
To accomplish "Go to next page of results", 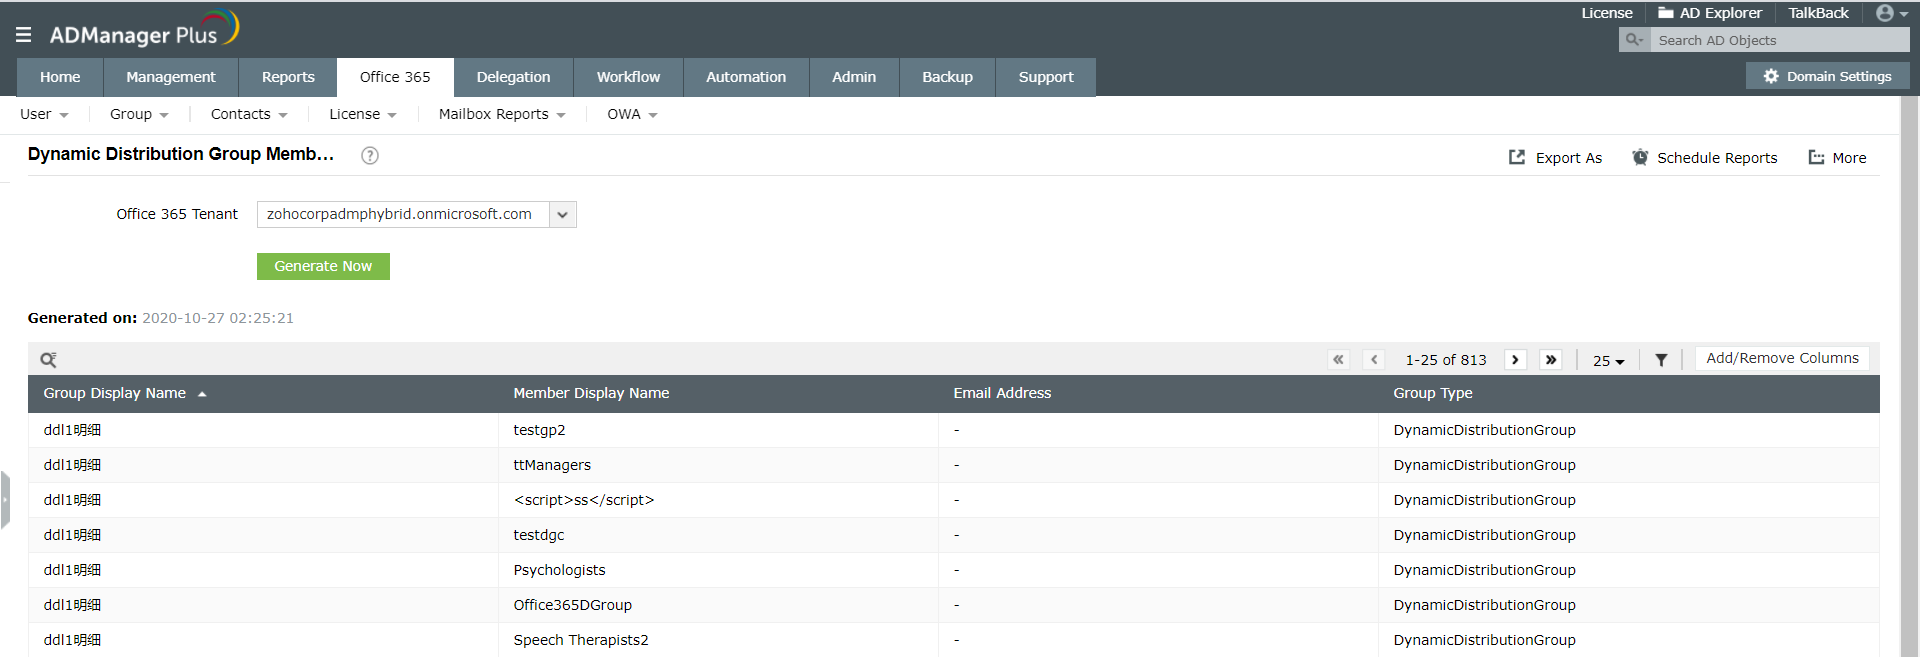I will [1515, 360].
